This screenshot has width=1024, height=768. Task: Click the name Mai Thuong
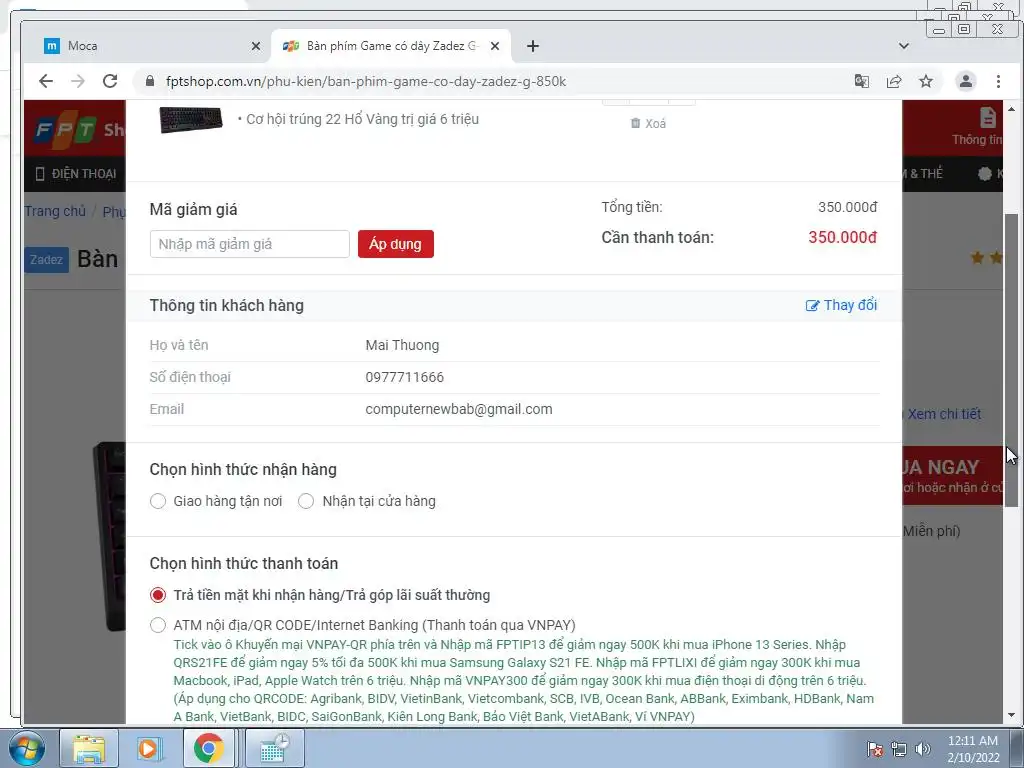pyautogui.click(x=402, y=345)
